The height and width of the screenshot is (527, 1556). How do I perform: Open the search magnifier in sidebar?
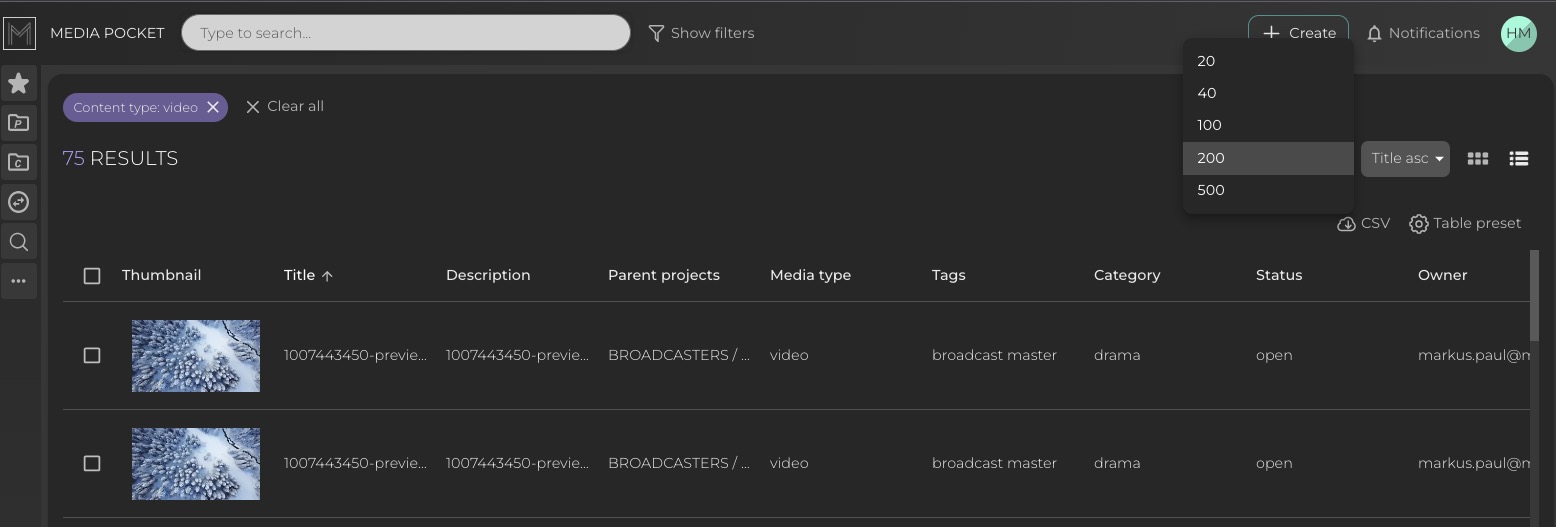pos(18,242)
